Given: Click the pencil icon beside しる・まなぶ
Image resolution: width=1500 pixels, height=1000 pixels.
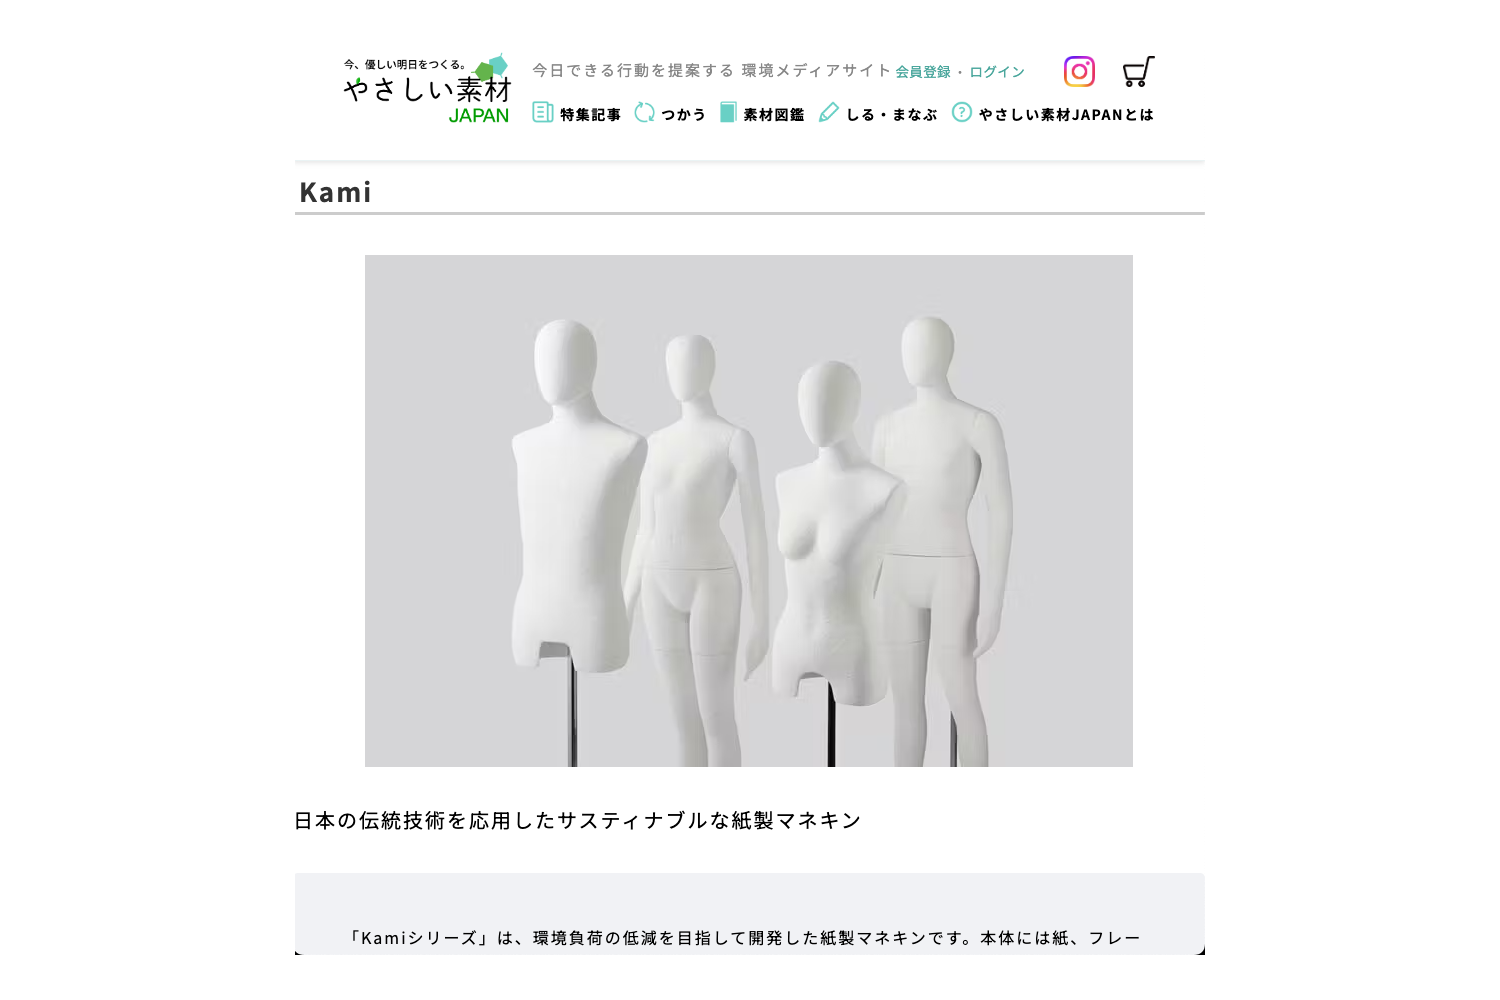Looking at the screenshot, I should 829,112.
